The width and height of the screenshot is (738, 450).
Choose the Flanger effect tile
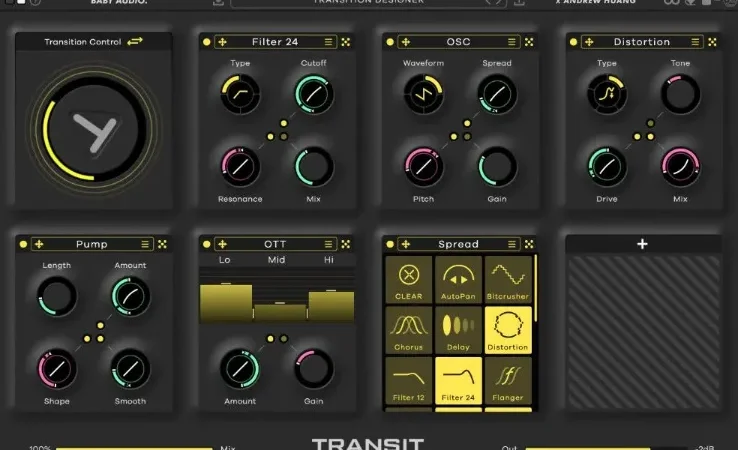508,380
